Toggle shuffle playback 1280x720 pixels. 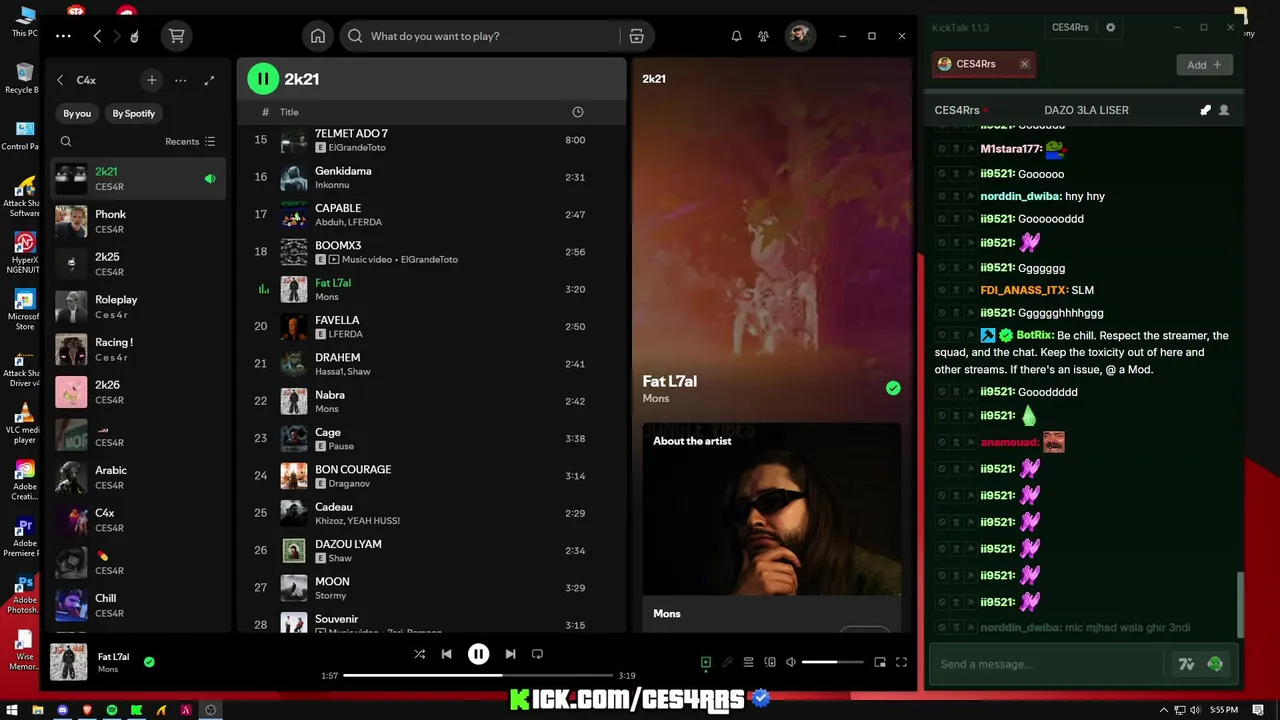pyautogui.click(x=419, y=654)
